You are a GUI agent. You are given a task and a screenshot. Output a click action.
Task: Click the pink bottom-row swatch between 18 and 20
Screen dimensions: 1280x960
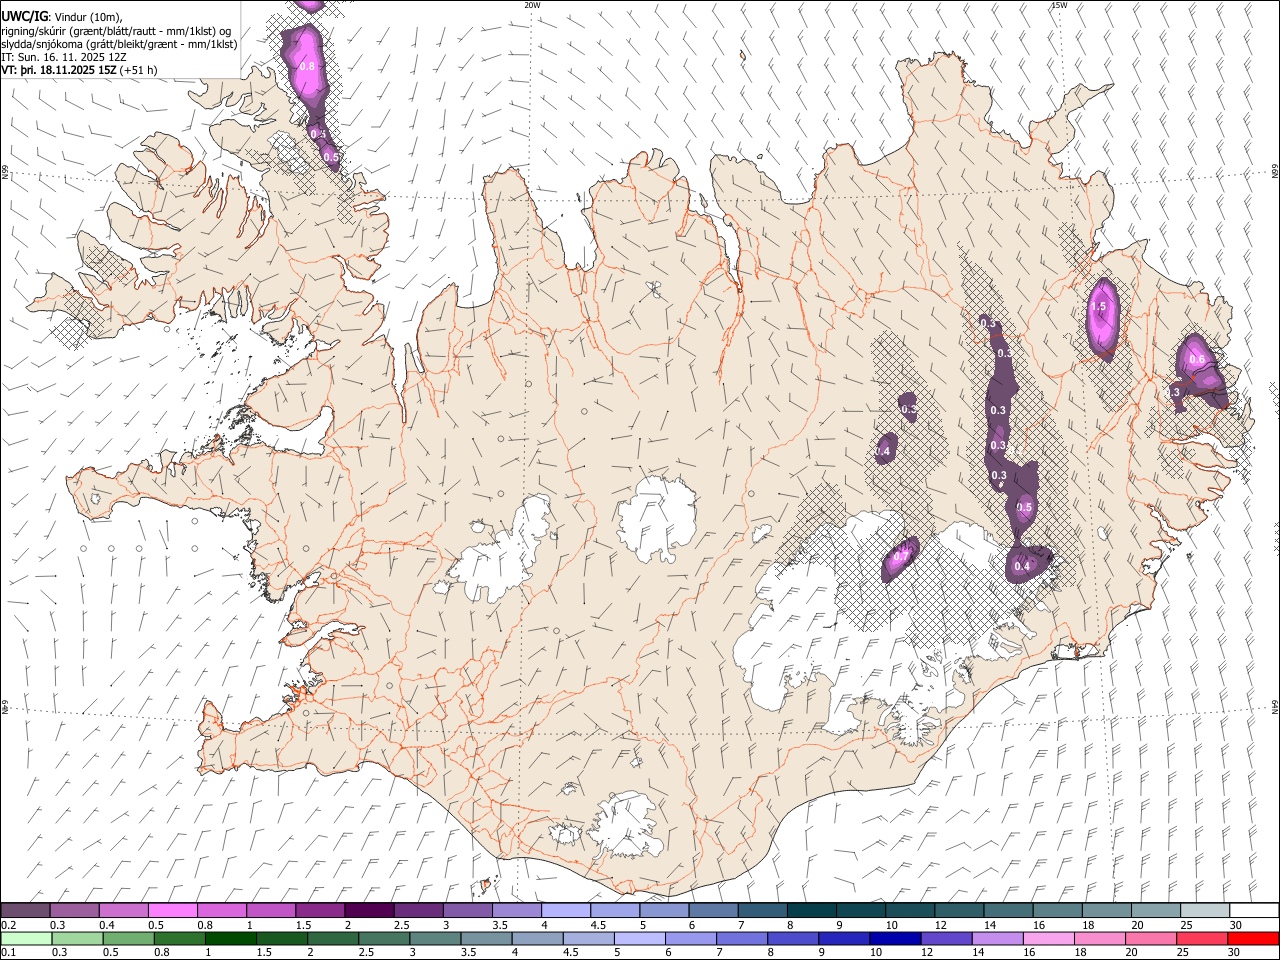pyautogui.click(x=1098, y=938)
